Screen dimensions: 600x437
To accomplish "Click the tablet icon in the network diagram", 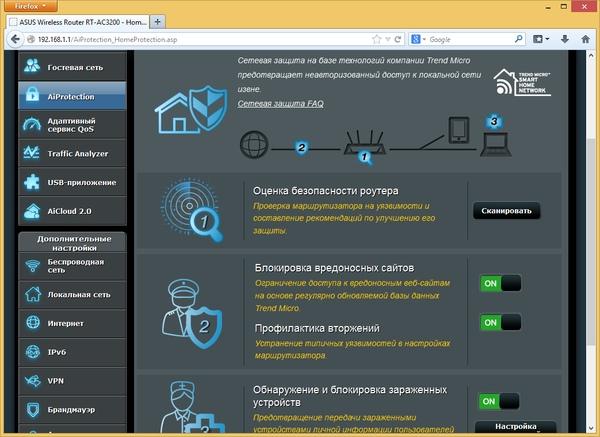I will coord(459,130).
